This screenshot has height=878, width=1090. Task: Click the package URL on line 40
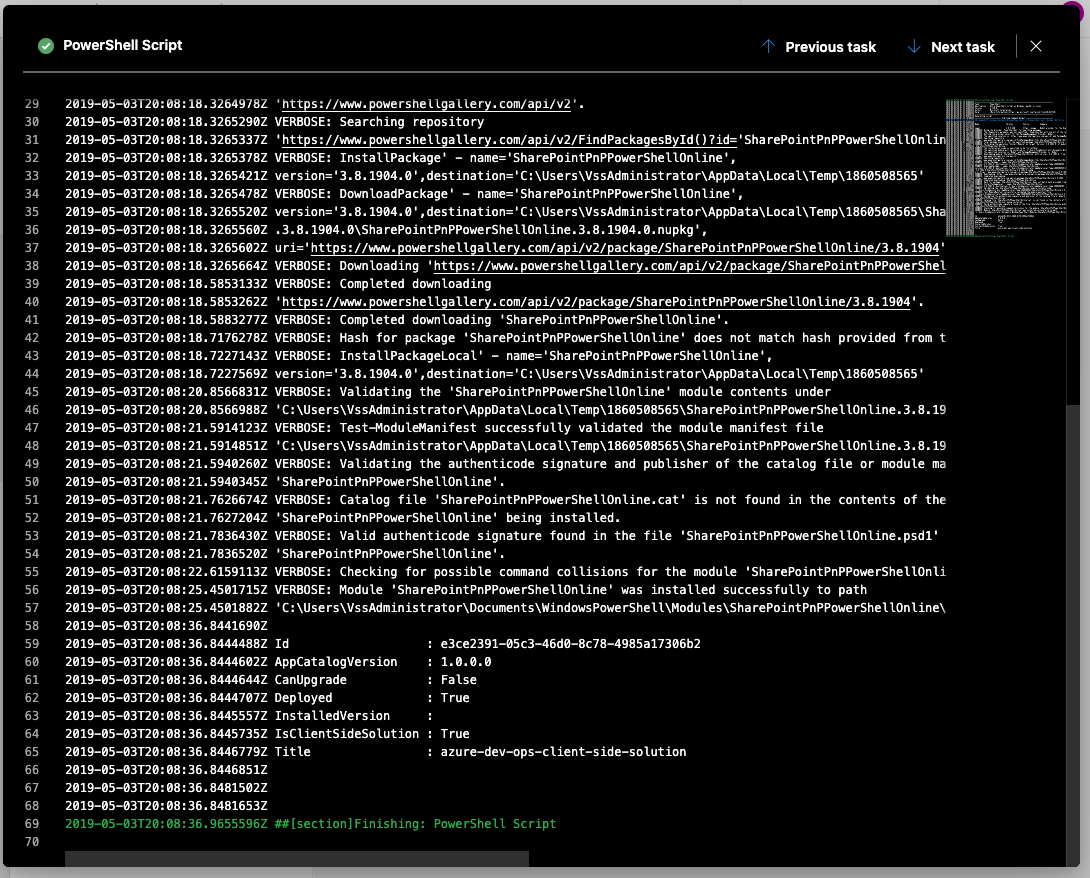click(x=598, y=302)
